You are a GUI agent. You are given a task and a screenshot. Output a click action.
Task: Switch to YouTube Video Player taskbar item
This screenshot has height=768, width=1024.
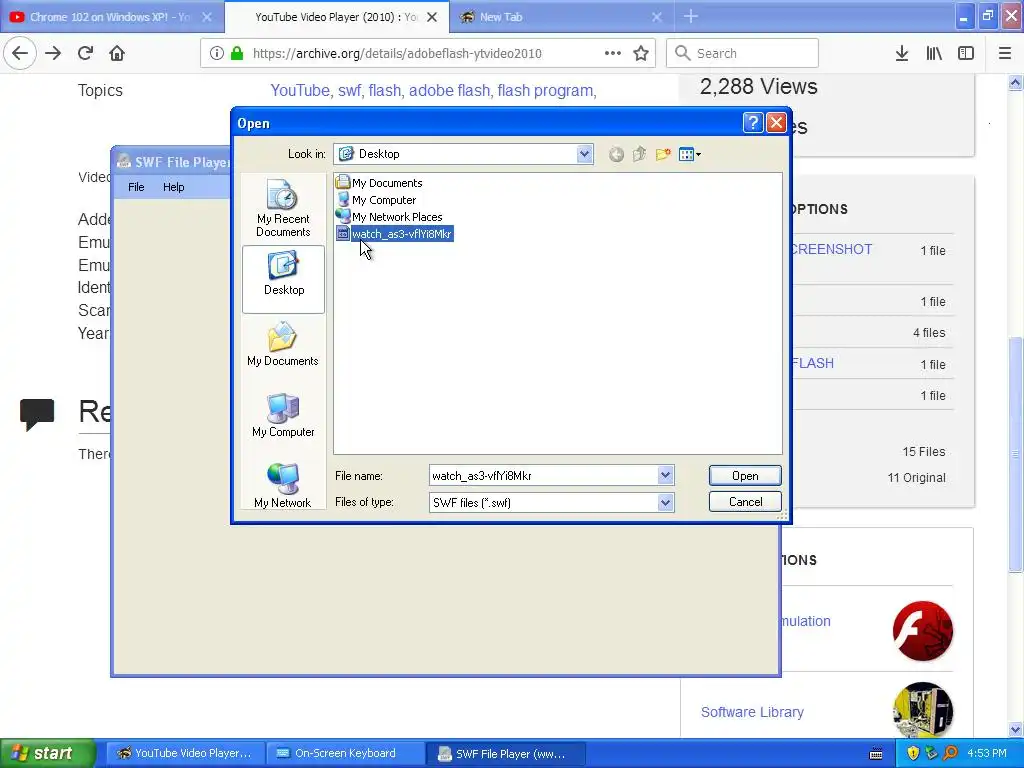pos(185,753)
